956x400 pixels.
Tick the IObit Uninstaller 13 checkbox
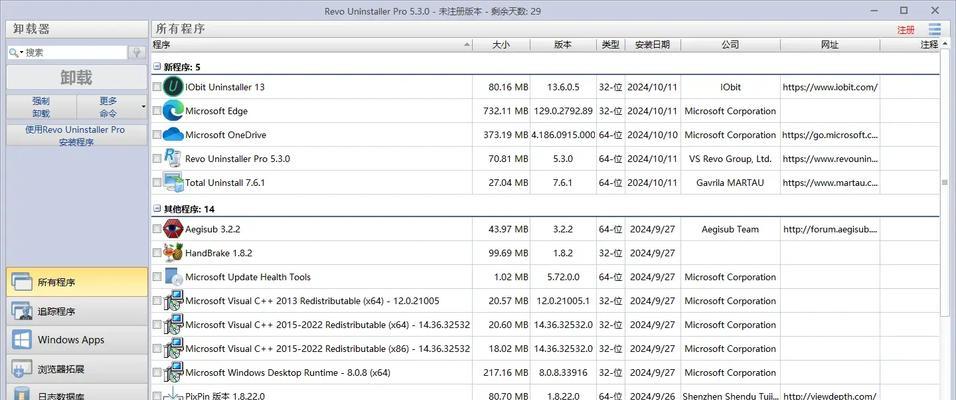pos(157,87)
